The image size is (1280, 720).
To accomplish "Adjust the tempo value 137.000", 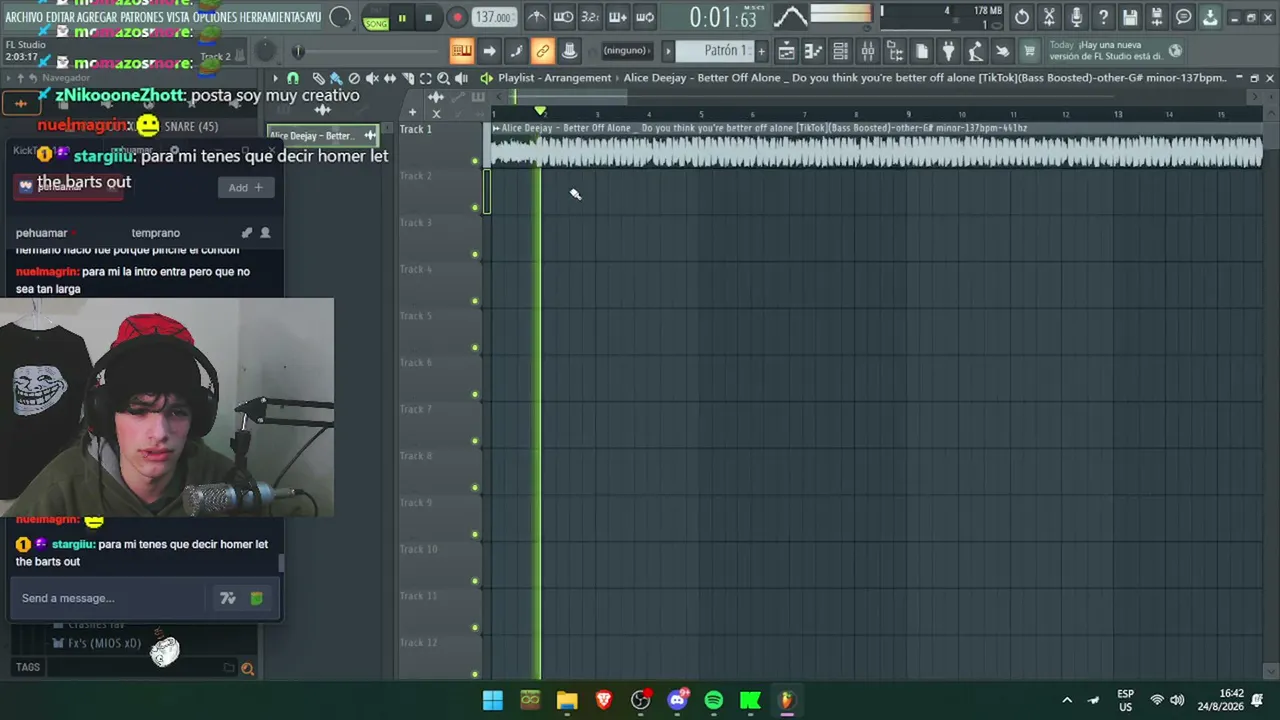I will pyautogui.click(x=494, y=18).
